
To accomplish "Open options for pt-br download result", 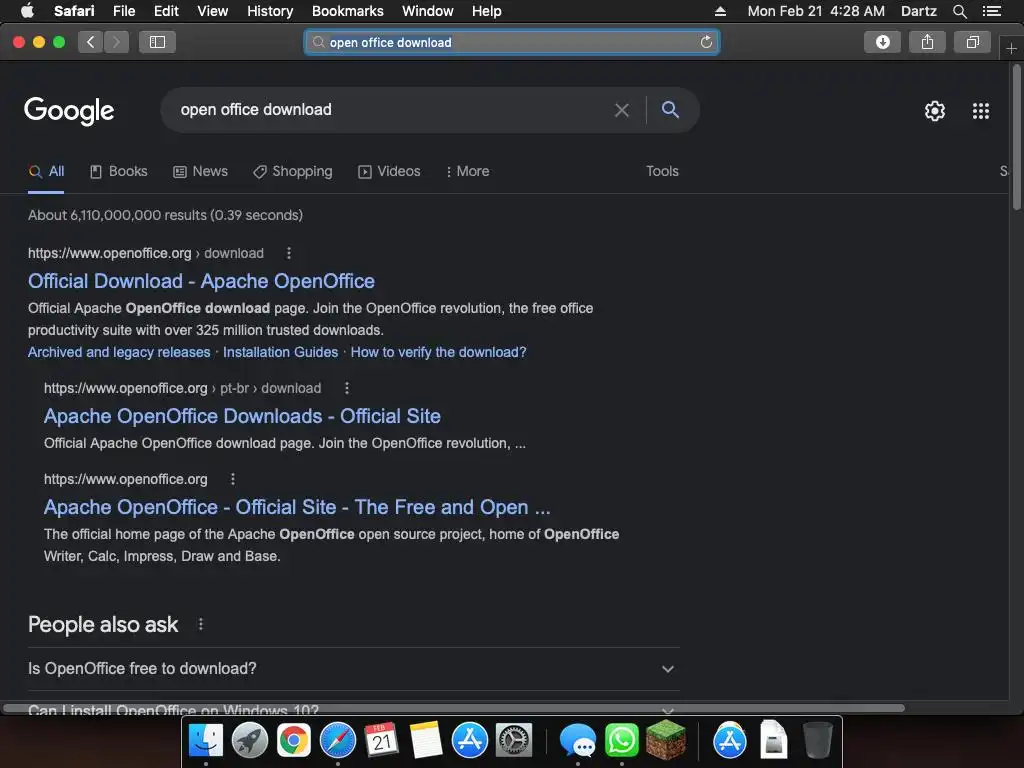I will click(x=347, y=389).
